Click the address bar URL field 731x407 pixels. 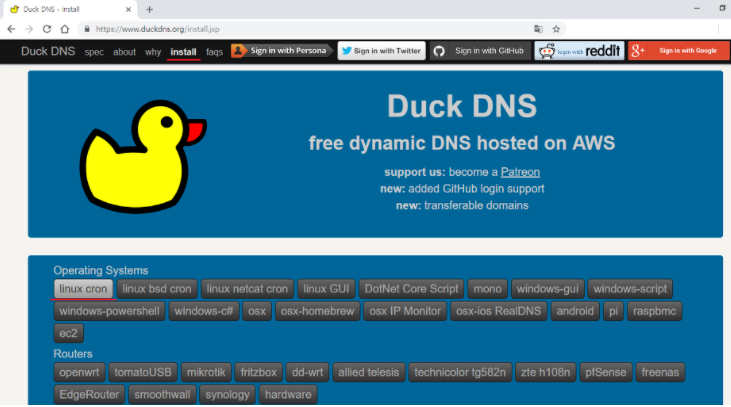[x=300, y=29]
